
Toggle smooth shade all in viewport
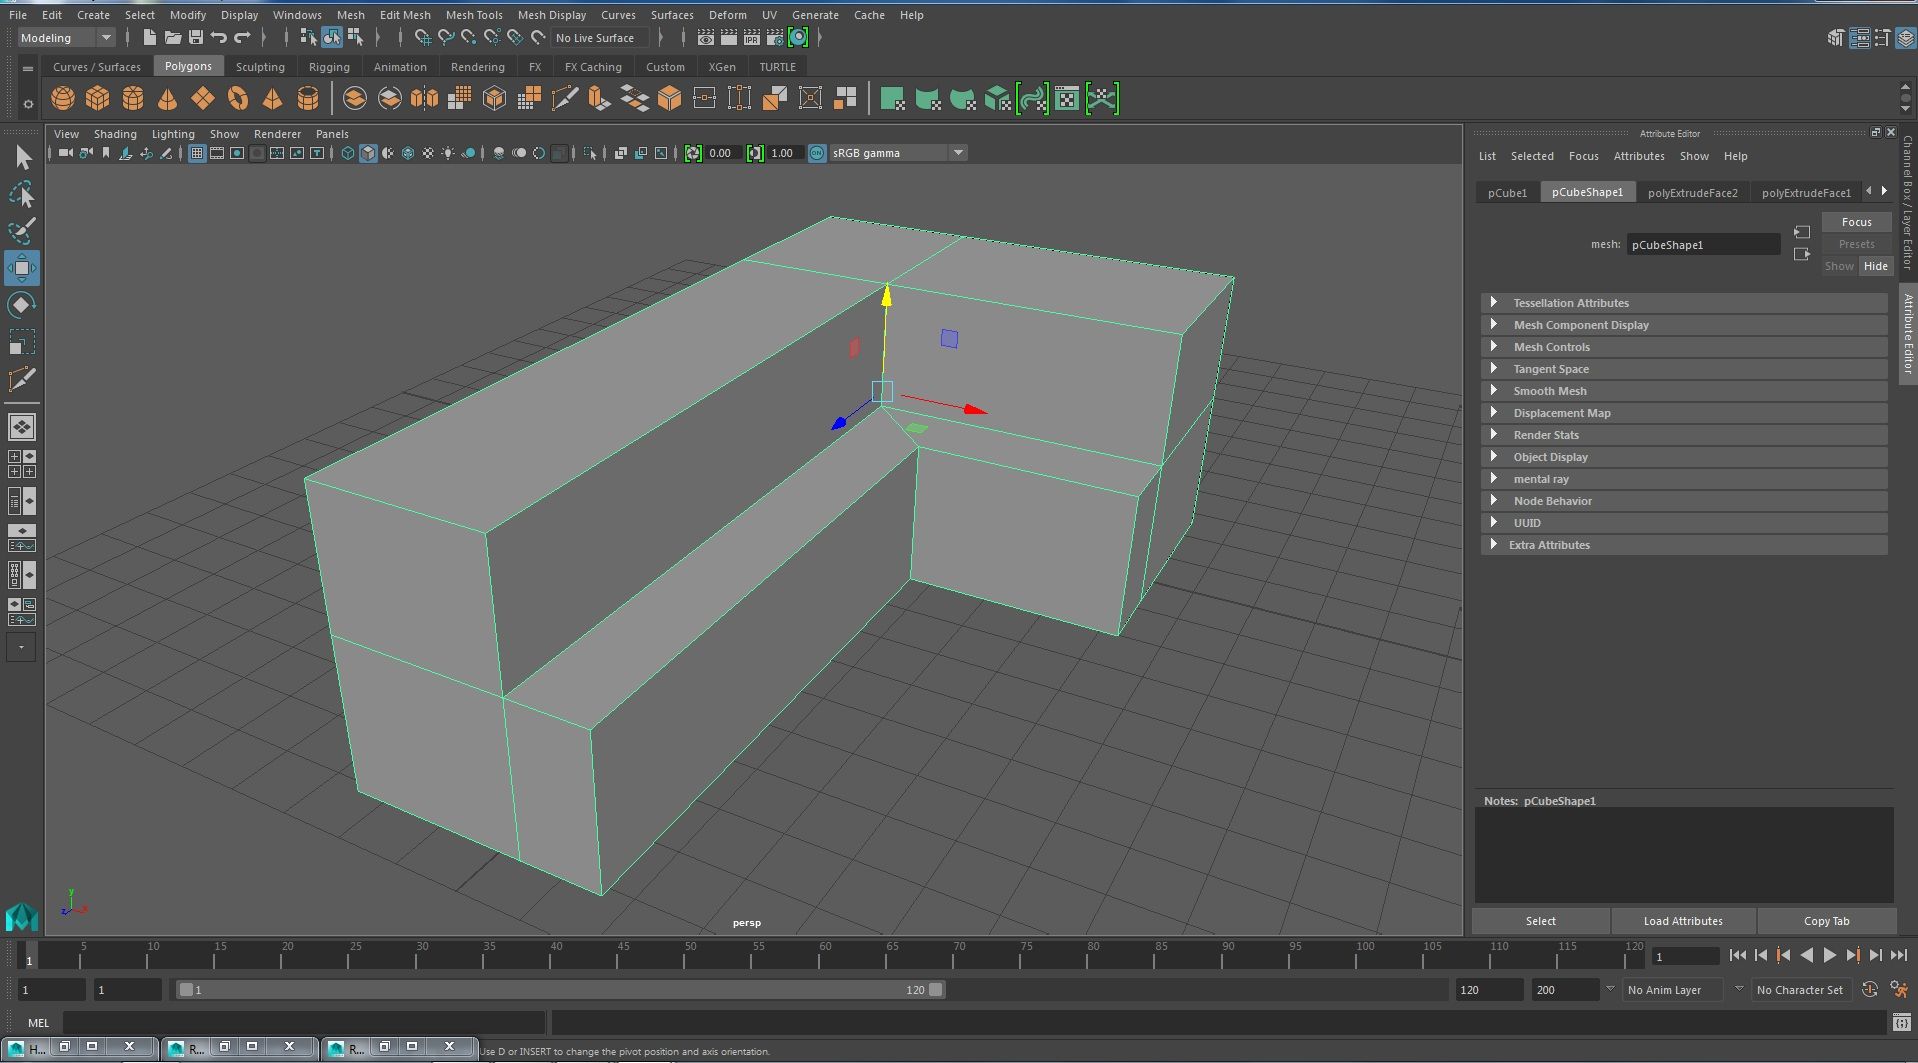(368, 153)
